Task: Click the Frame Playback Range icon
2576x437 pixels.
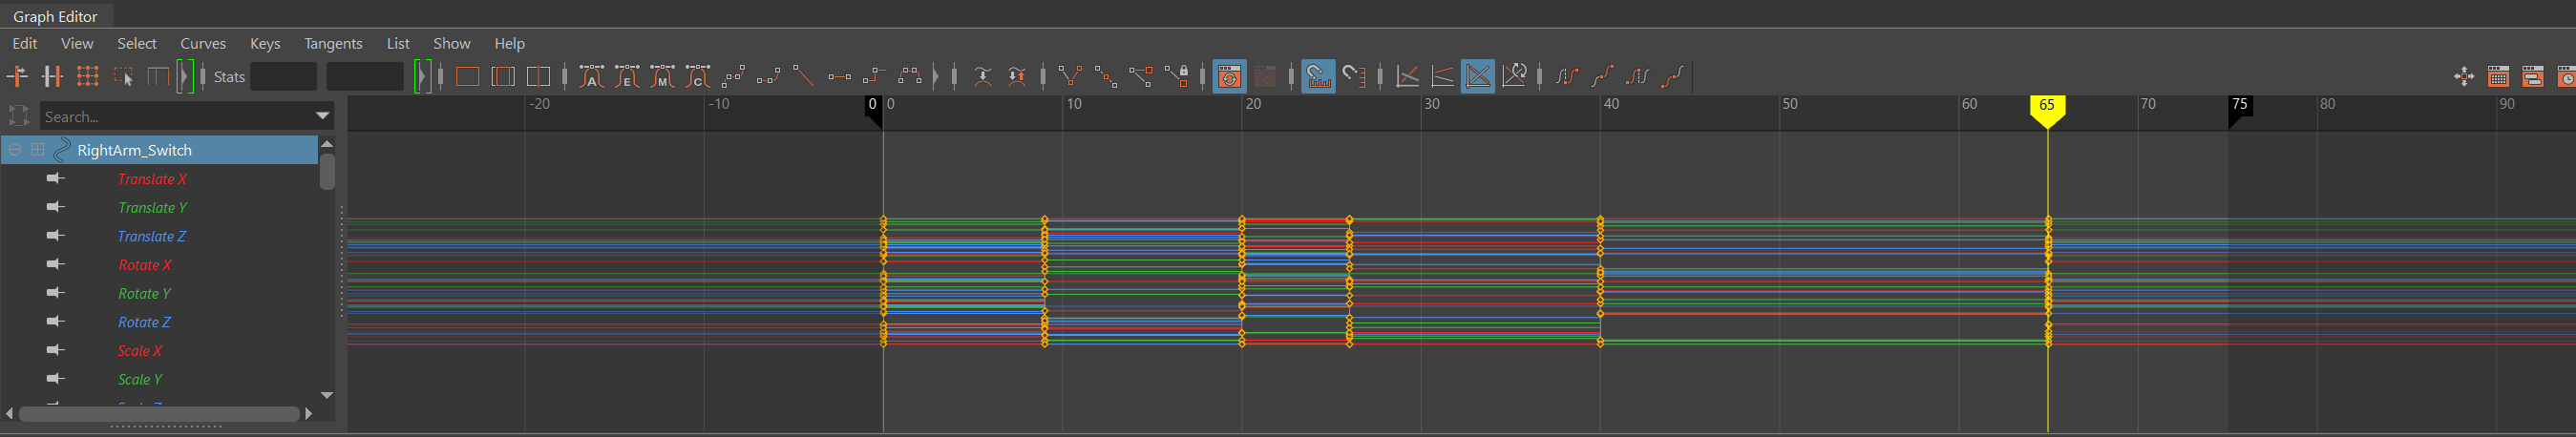Action: pyautogui.click(x=503, y=76)
